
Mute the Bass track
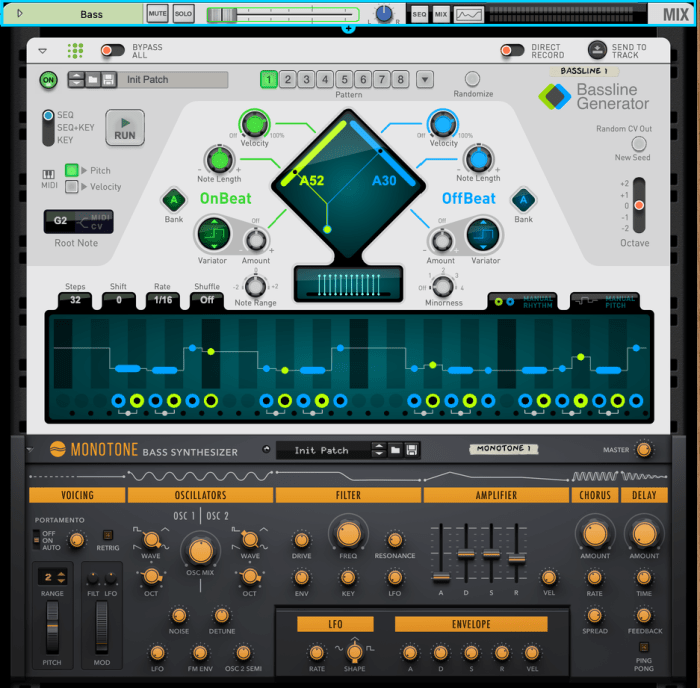(157, 14)
